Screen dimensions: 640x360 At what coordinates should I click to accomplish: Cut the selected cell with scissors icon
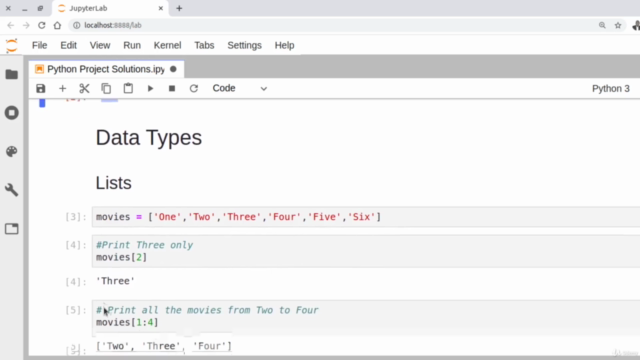pyautogui.click(x=84, y=89)
